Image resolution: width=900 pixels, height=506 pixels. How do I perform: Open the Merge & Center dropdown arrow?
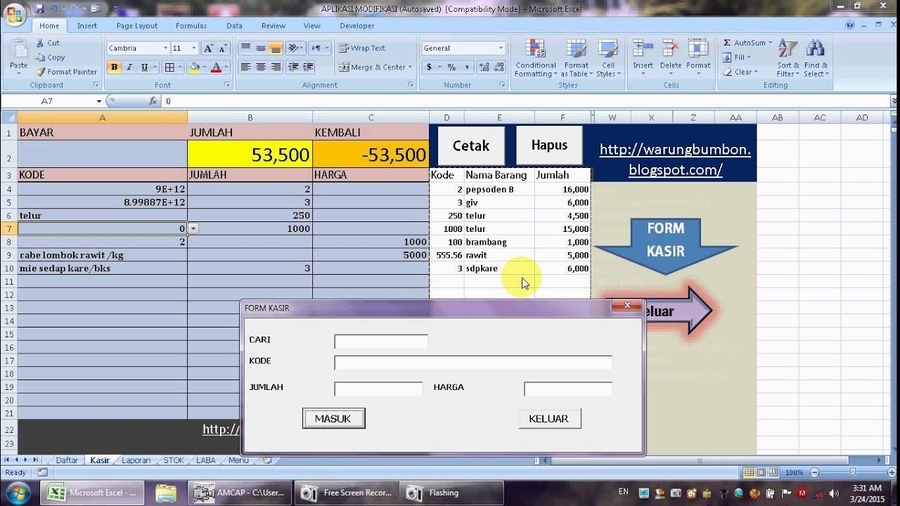coord(411,67)
